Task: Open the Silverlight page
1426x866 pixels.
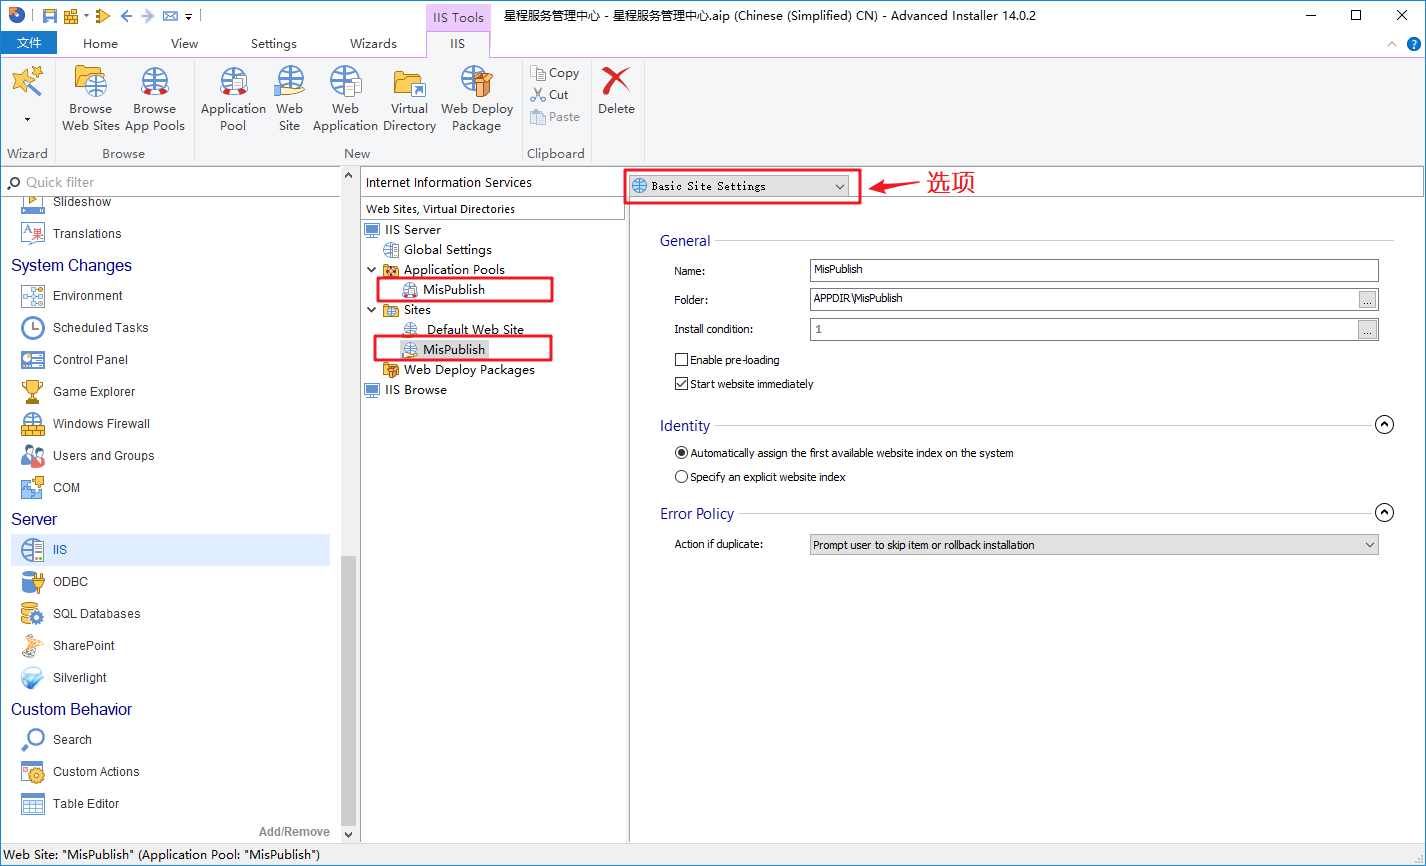Action: 64,678
